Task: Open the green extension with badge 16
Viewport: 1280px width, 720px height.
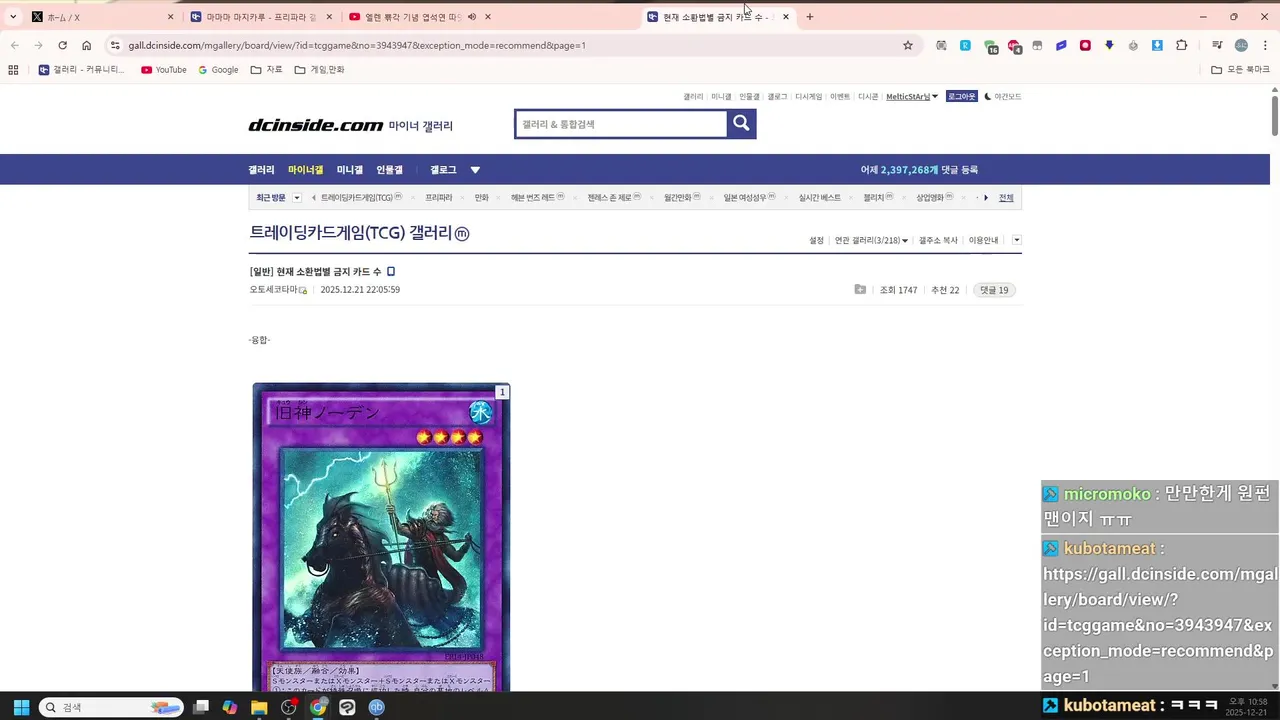Action: click(990, 46)
